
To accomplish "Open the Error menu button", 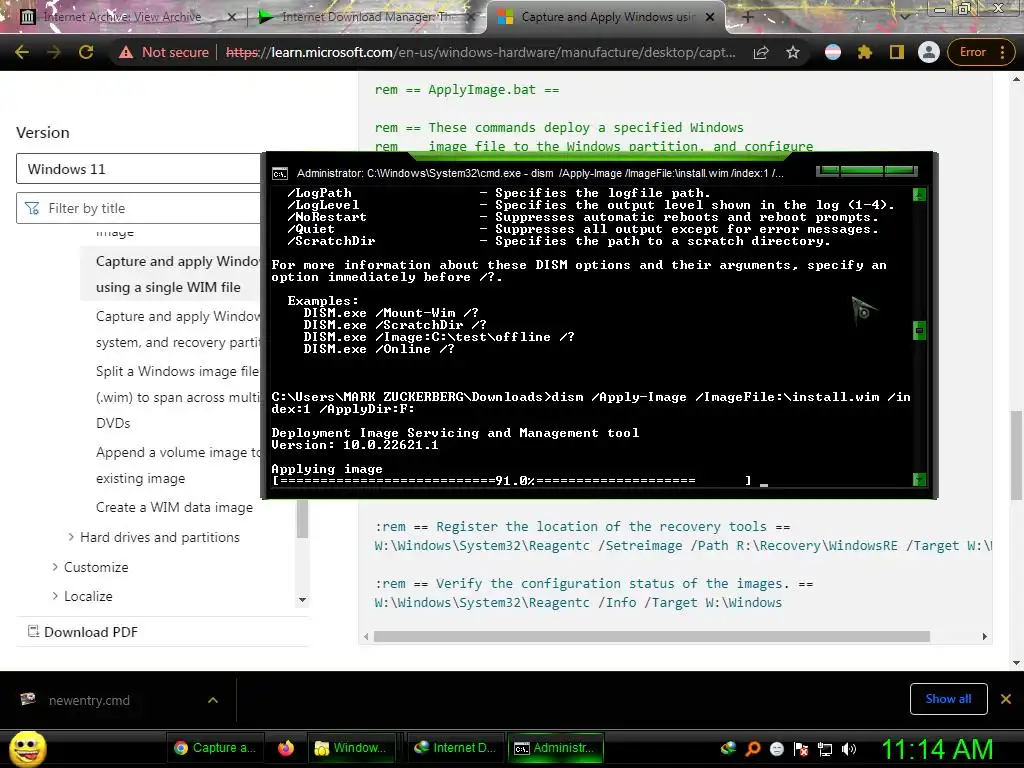I will point(980,52).
